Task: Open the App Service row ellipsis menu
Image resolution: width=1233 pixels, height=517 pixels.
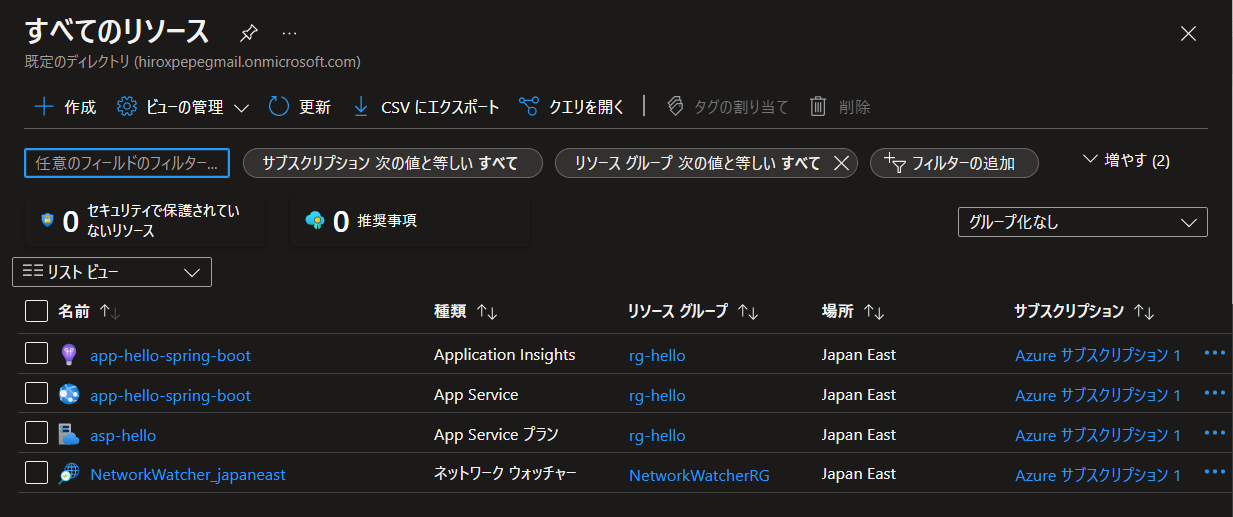Action: 1215,393
